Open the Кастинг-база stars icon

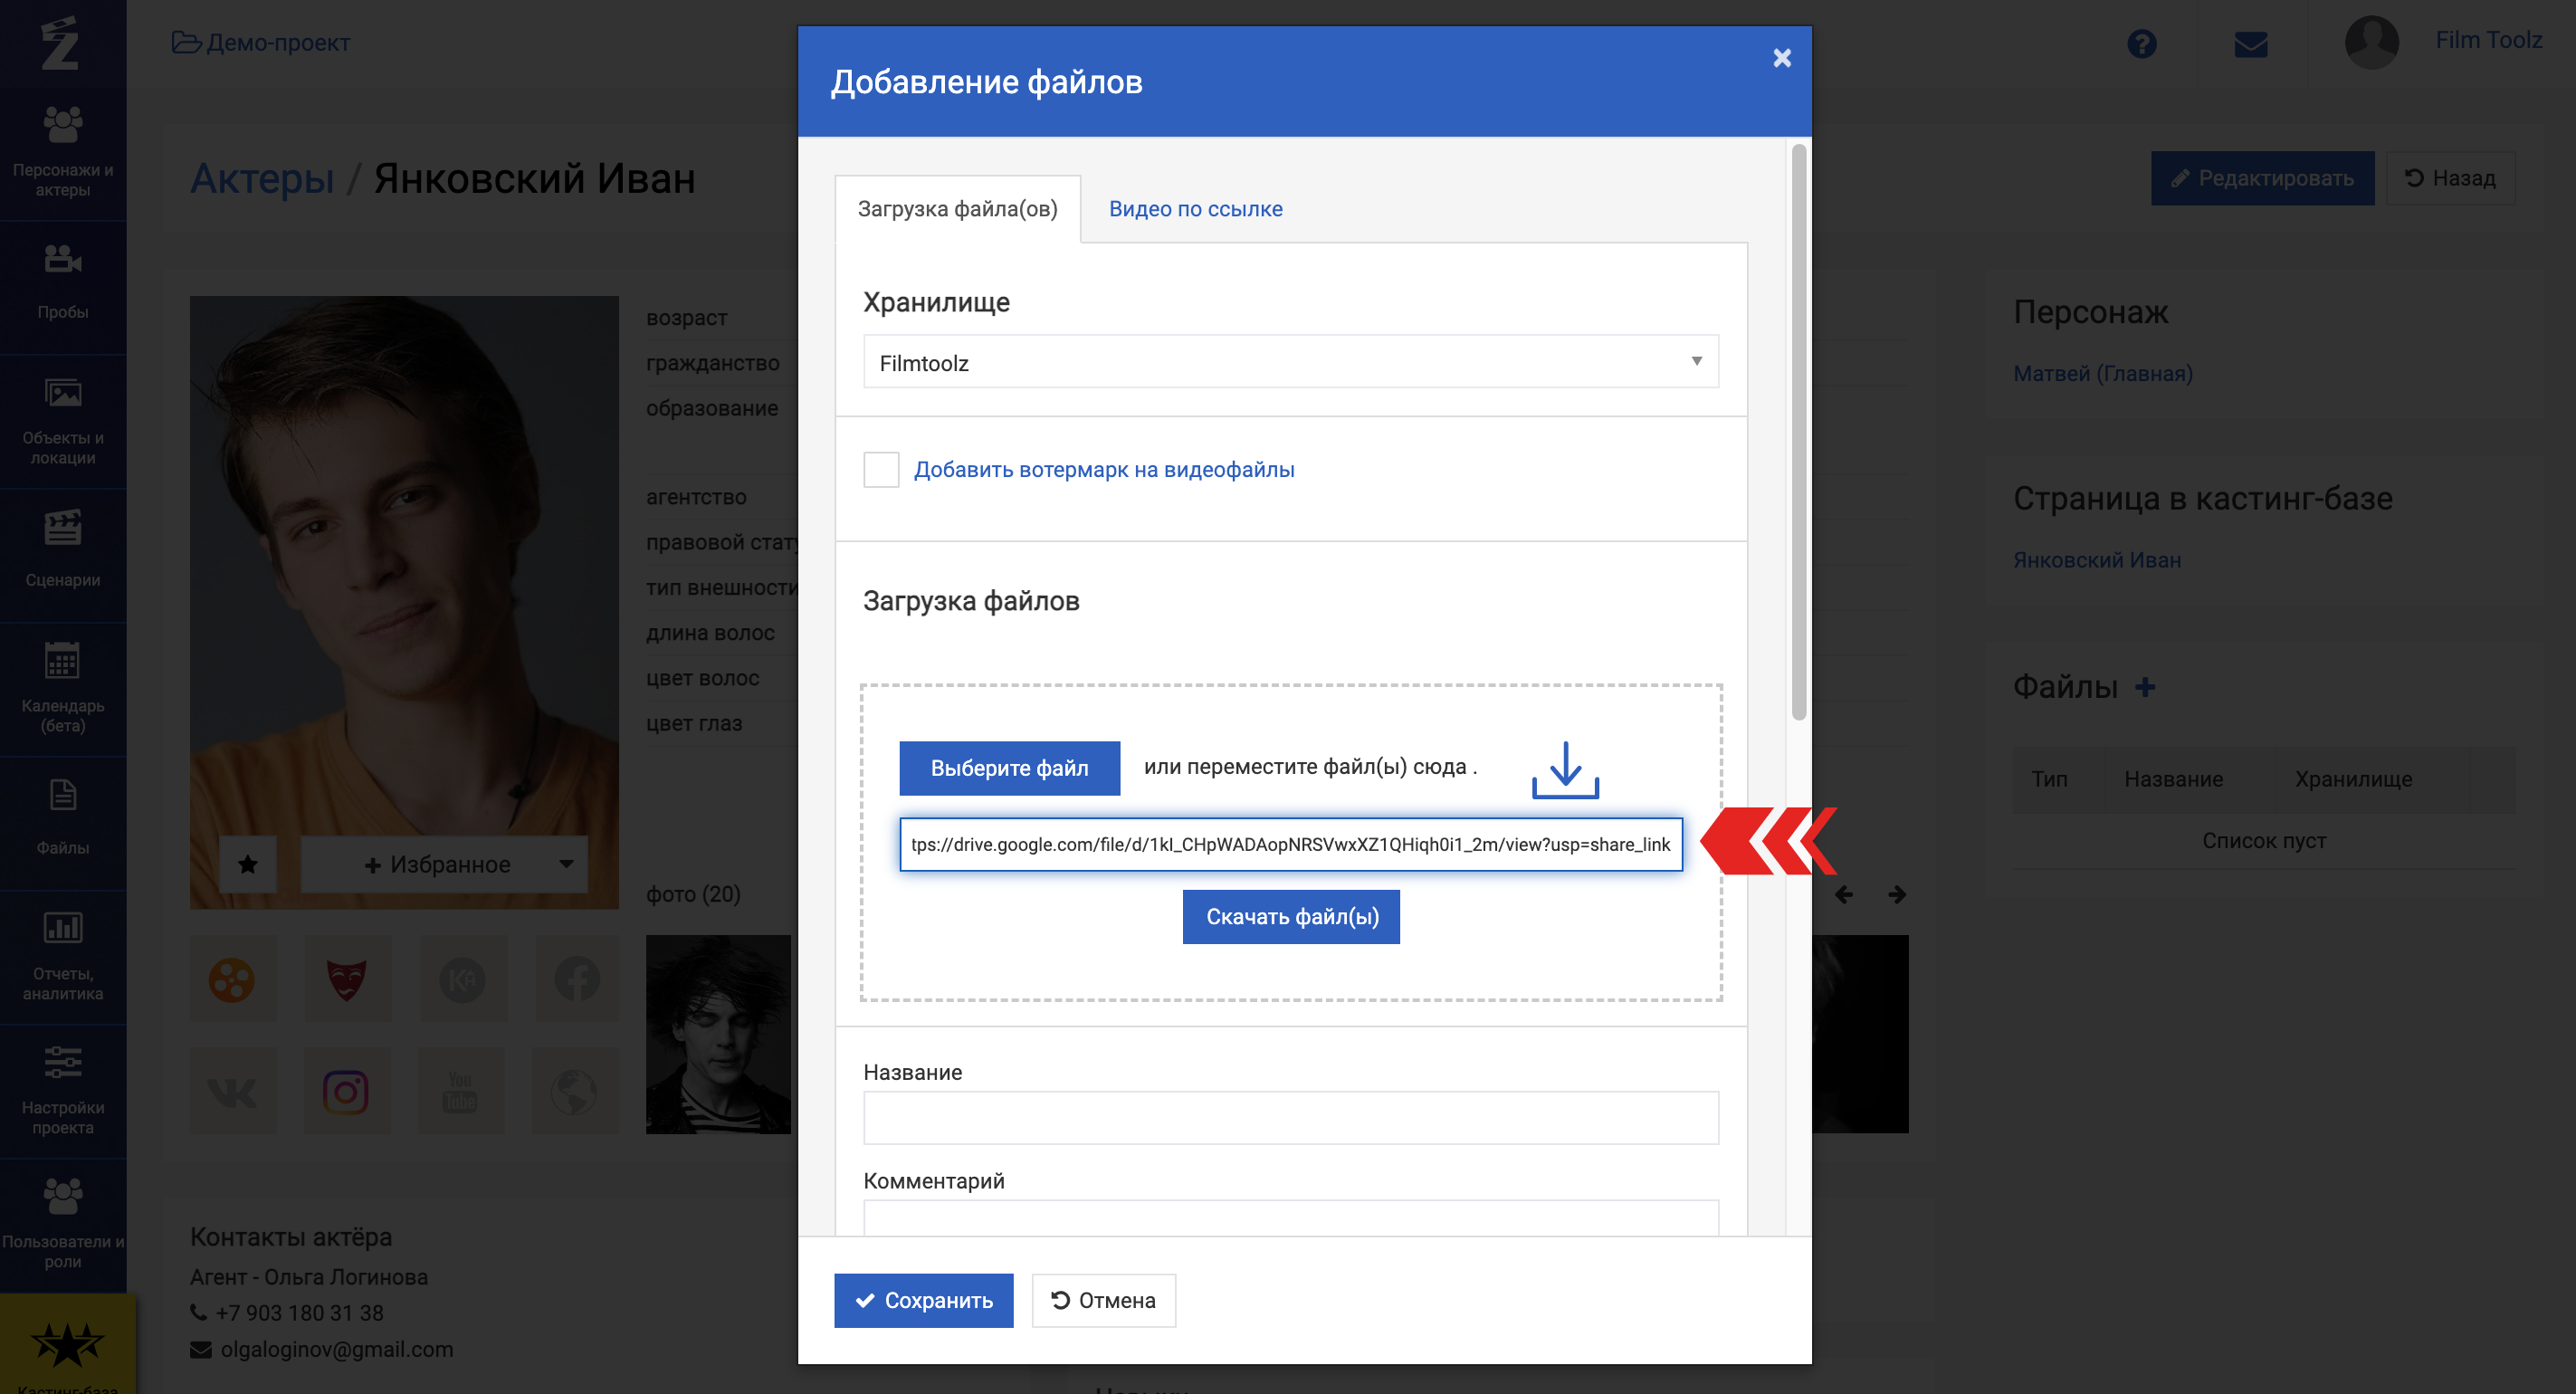click(67, 1344)
